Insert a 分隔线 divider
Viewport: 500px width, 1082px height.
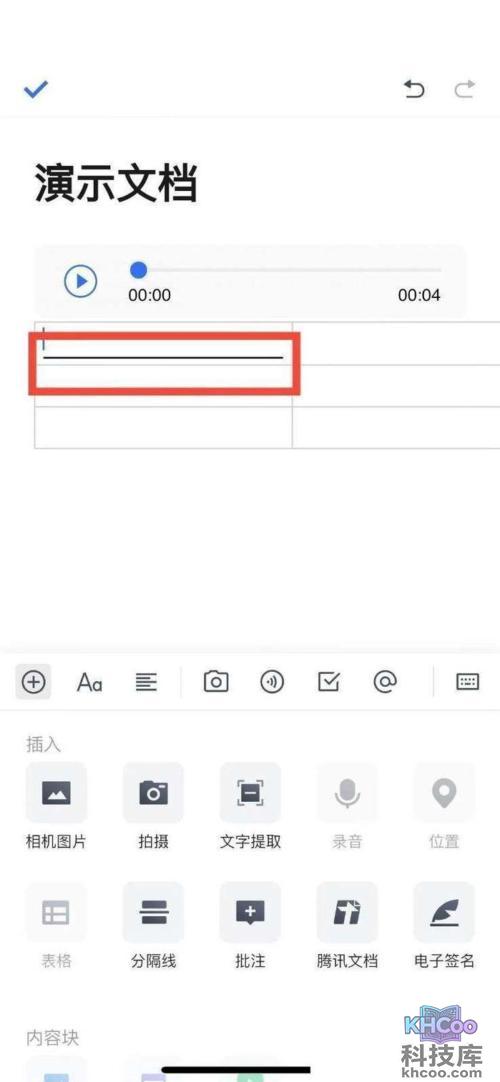[153, 925]
